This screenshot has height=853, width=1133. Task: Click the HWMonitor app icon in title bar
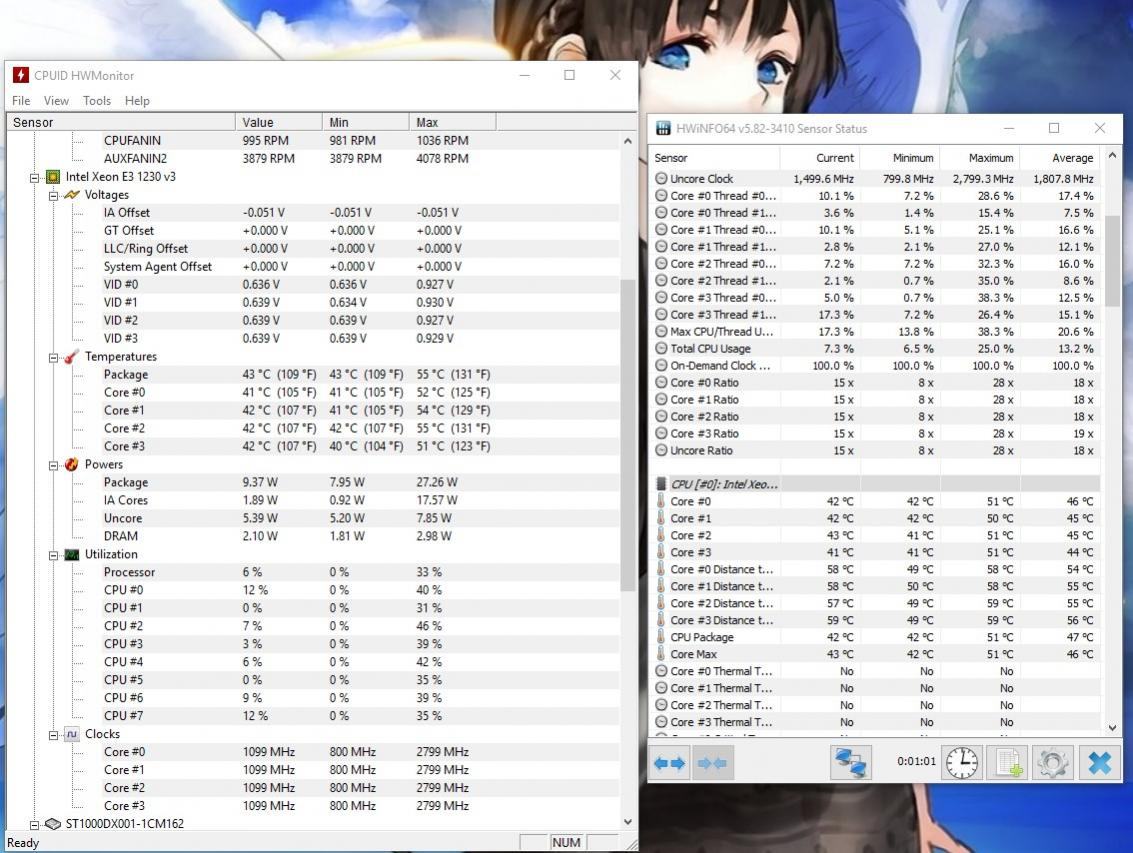pyautogui.click(x=21, y=75)
